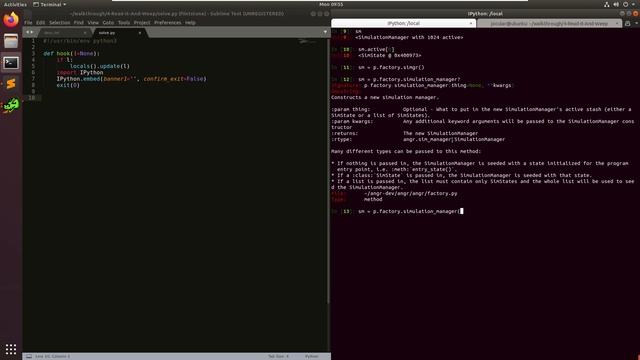Open the Sublime tab list dropdown arrow
This screenshot has height=360, width=640.
point(325,32)
